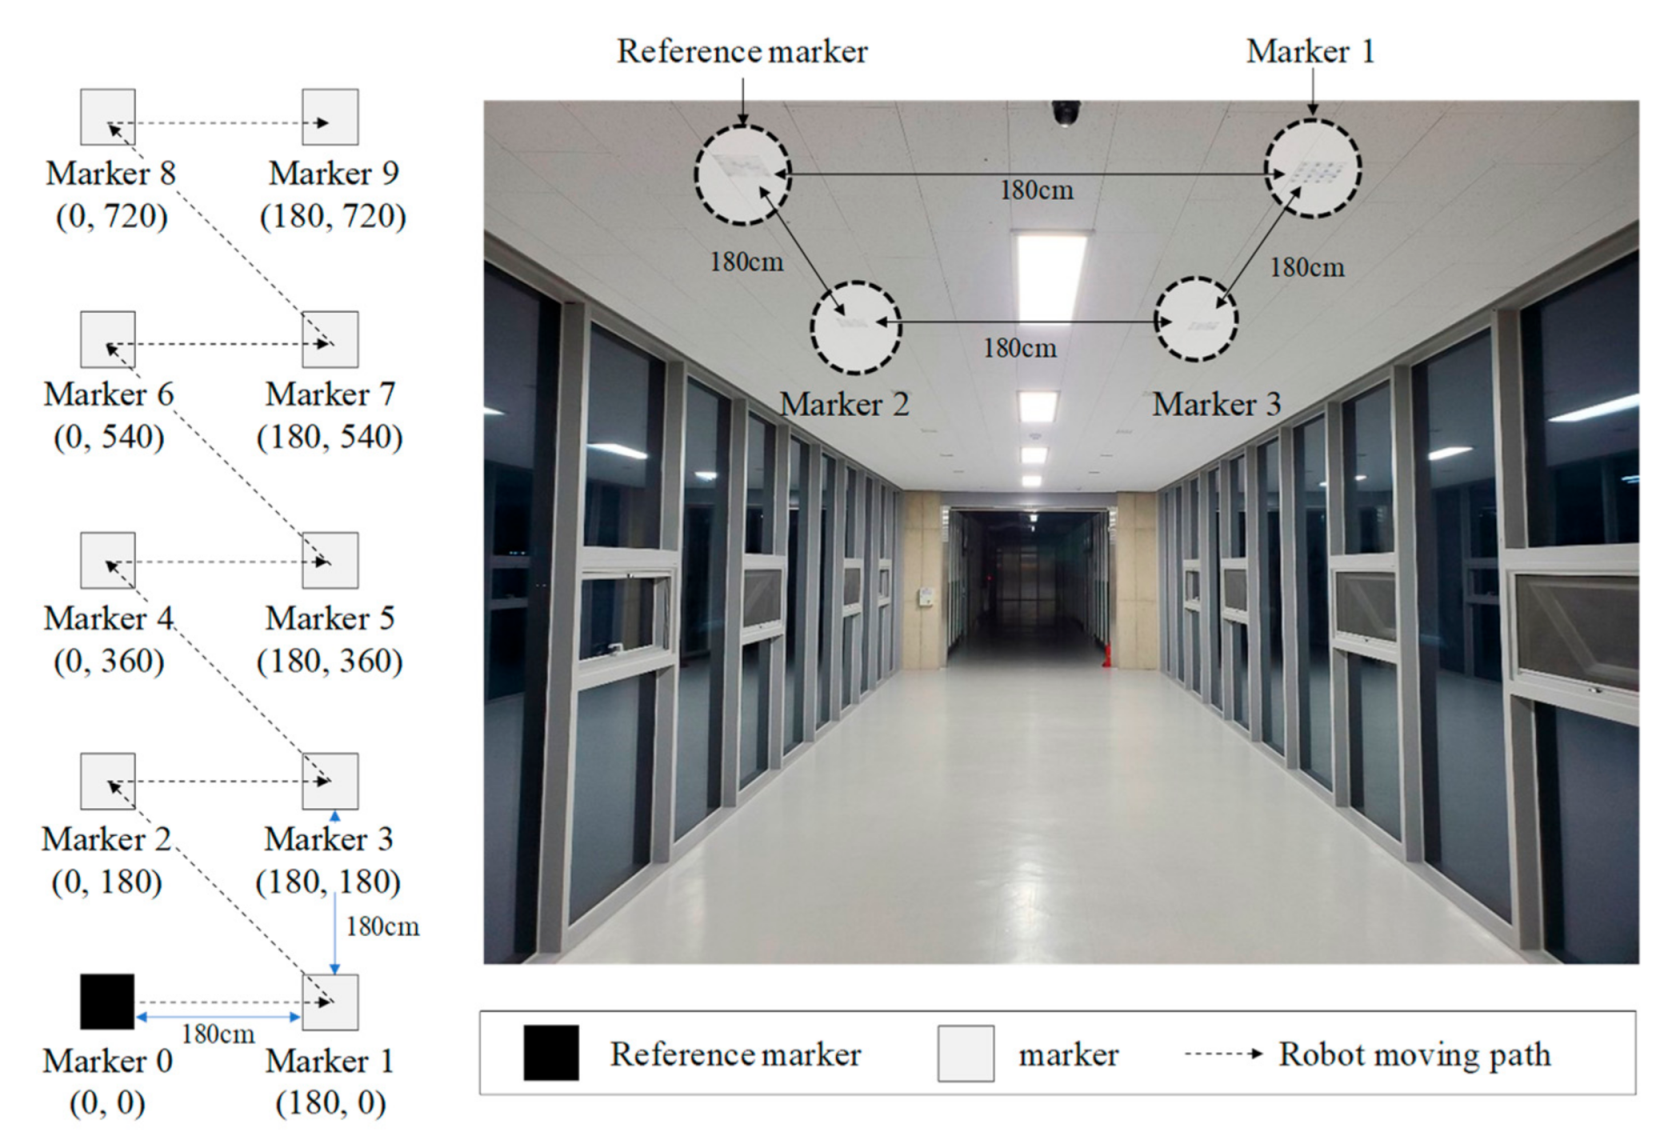The width and height of the screenshot is (1660, 1140).
Task: Click the black square in the legend
Action: (x=551, y=1053)
